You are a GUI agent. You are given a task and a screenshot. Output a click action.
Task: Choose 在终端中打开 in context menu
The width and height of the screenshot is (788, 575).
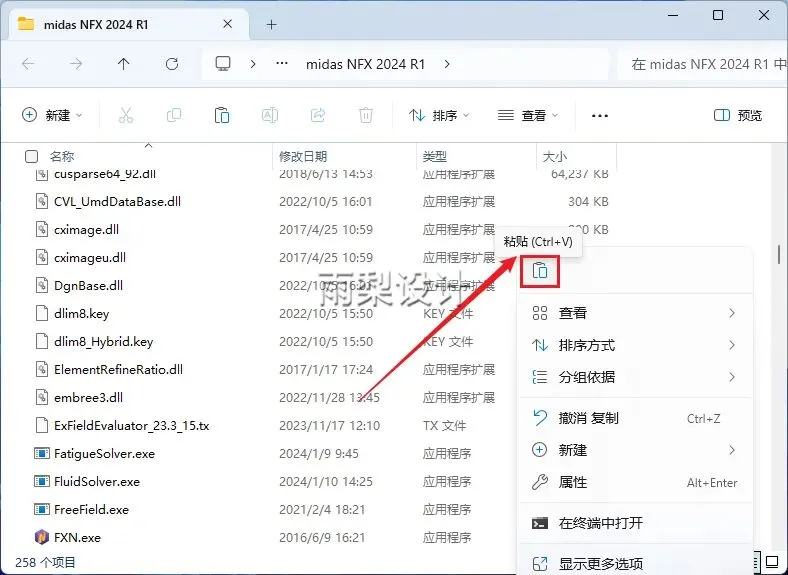pyautogui.click(x=636, y=523)
